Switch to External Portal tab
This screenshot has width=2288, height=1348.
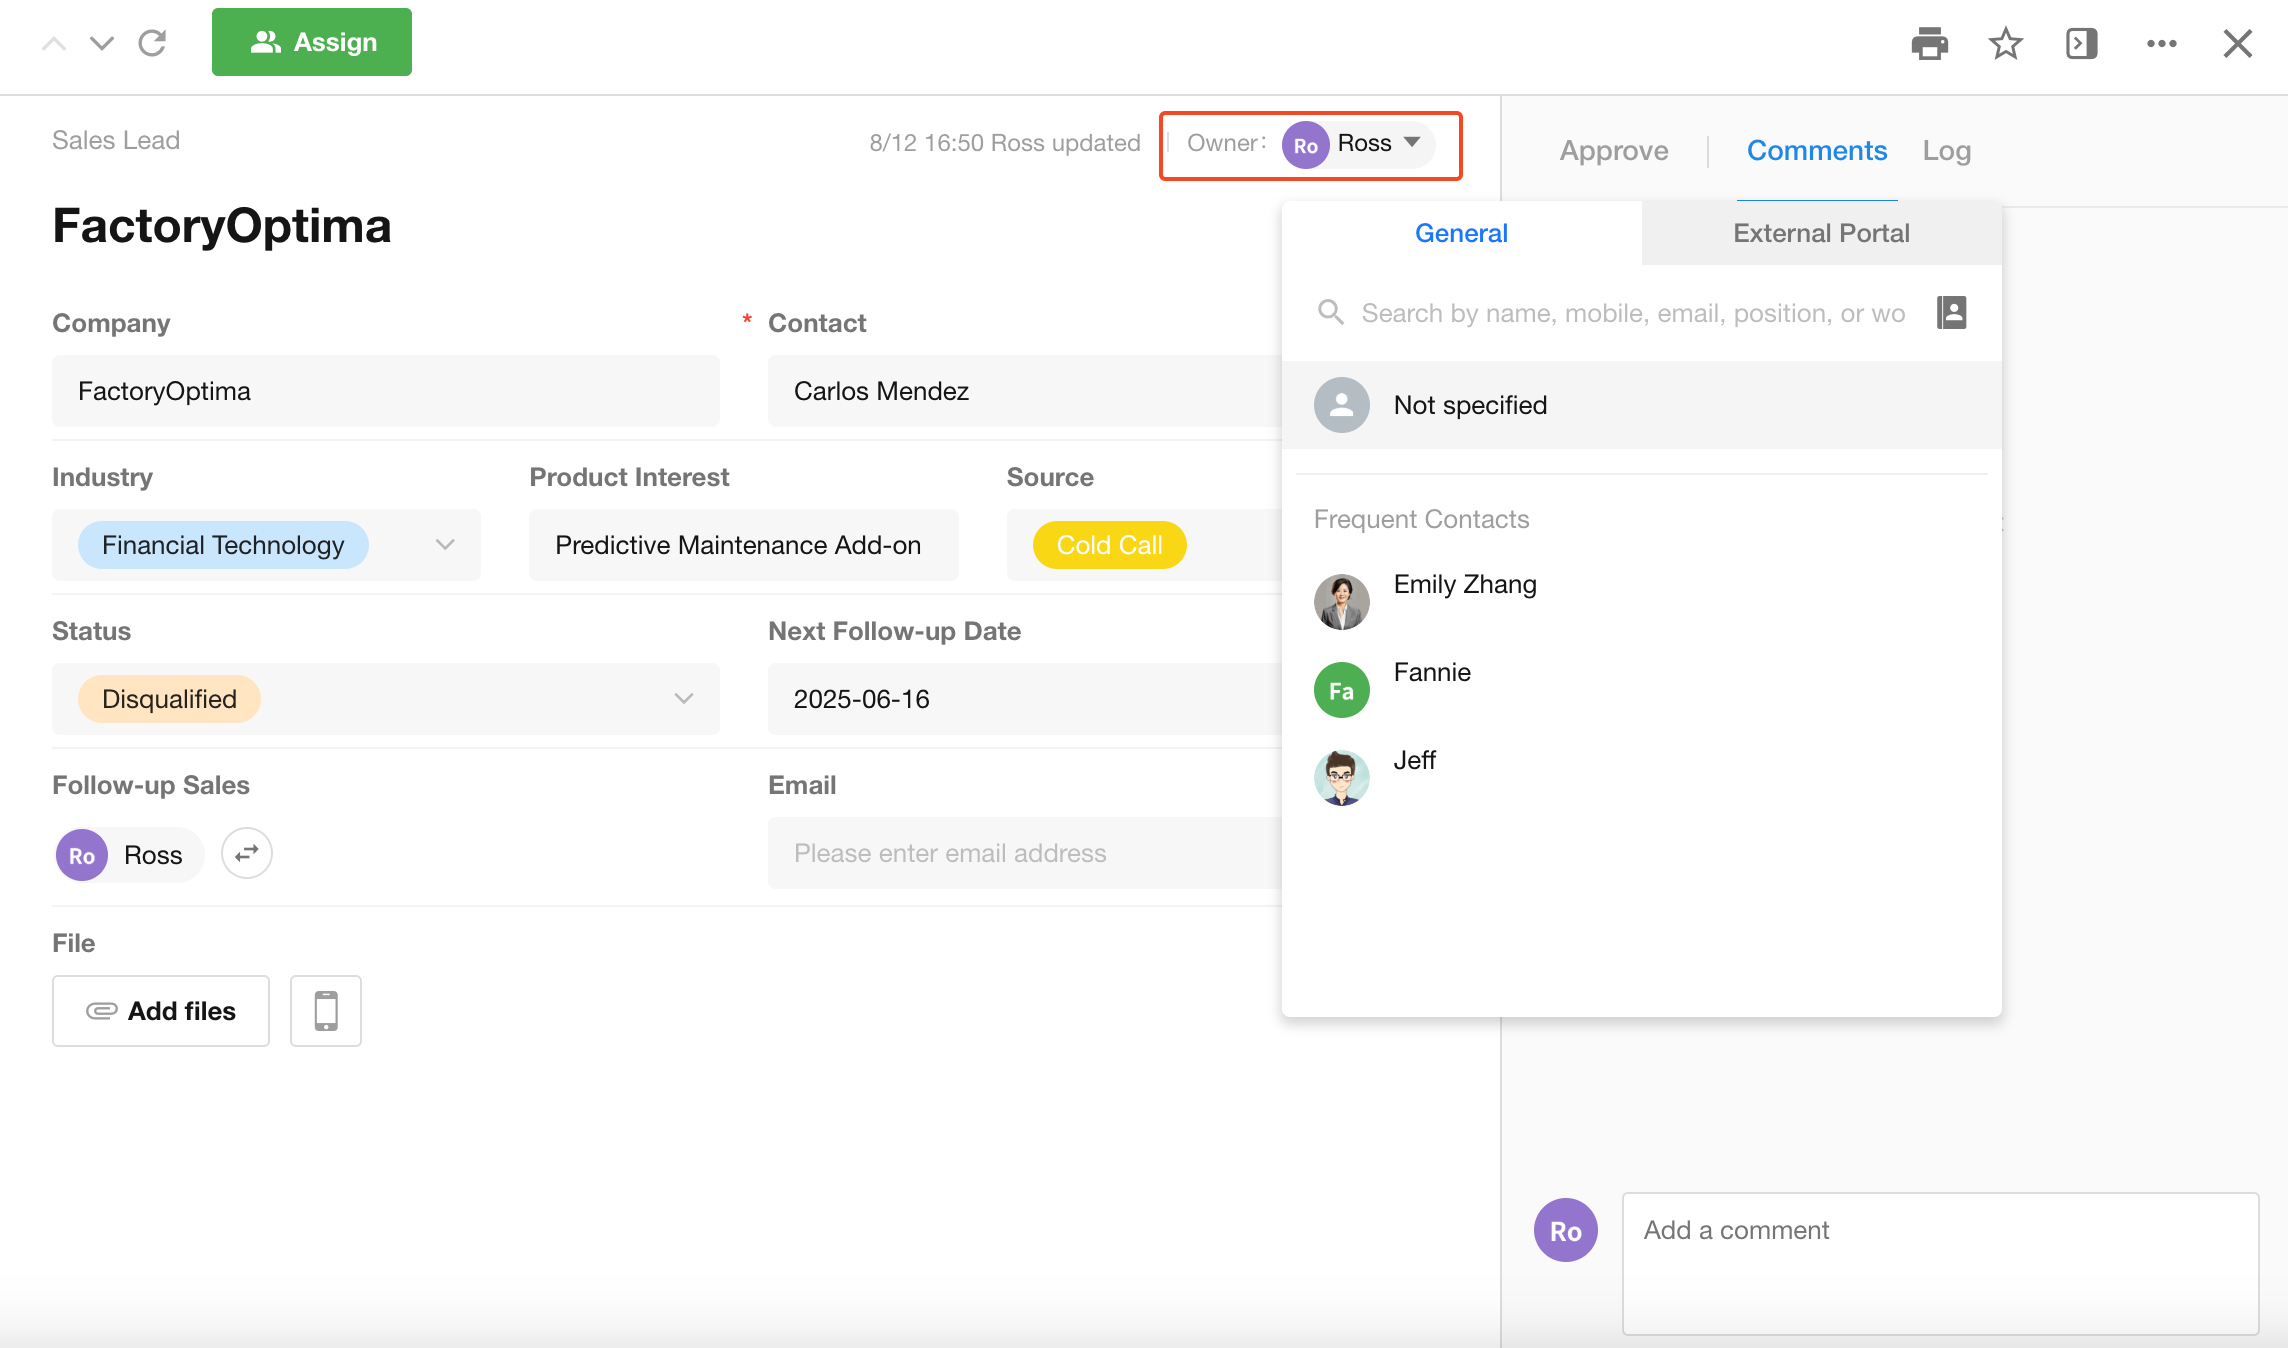1820,233
